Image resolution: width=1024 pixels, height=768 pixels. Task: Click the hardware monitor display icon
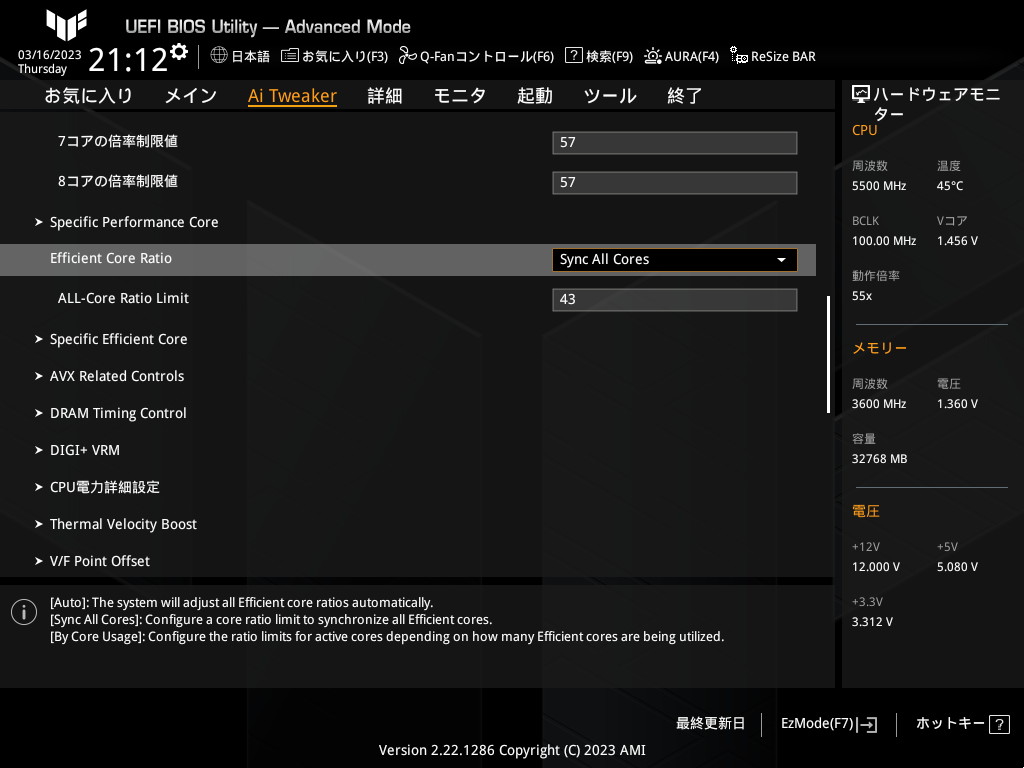point(861,95)
